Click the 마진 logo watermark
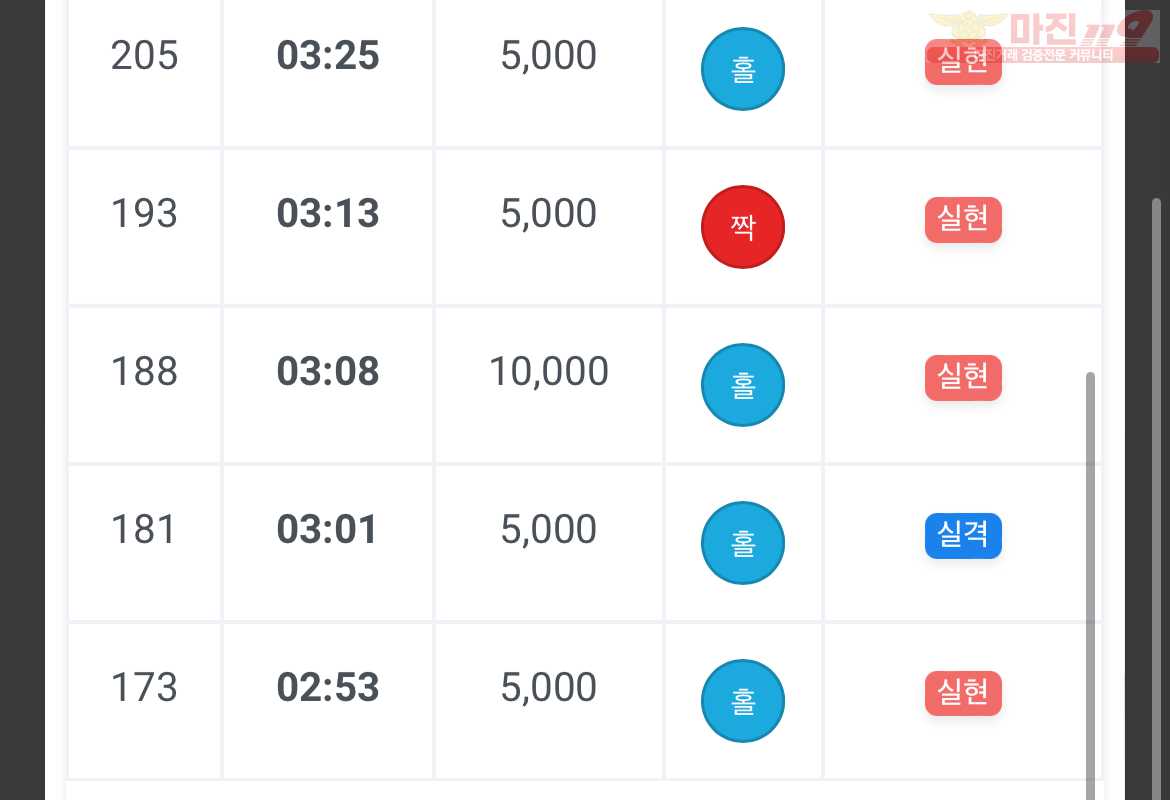This screenshot has width=1170, height=800. pyautogui.click(x=1043, y=36)
